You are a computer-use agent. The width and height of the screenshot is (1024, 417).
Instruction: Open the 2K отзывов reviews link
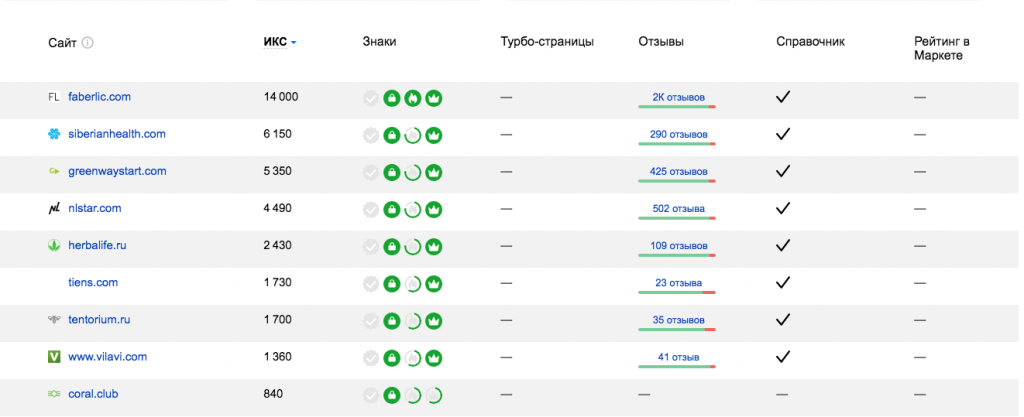click(x=679, y=97)
